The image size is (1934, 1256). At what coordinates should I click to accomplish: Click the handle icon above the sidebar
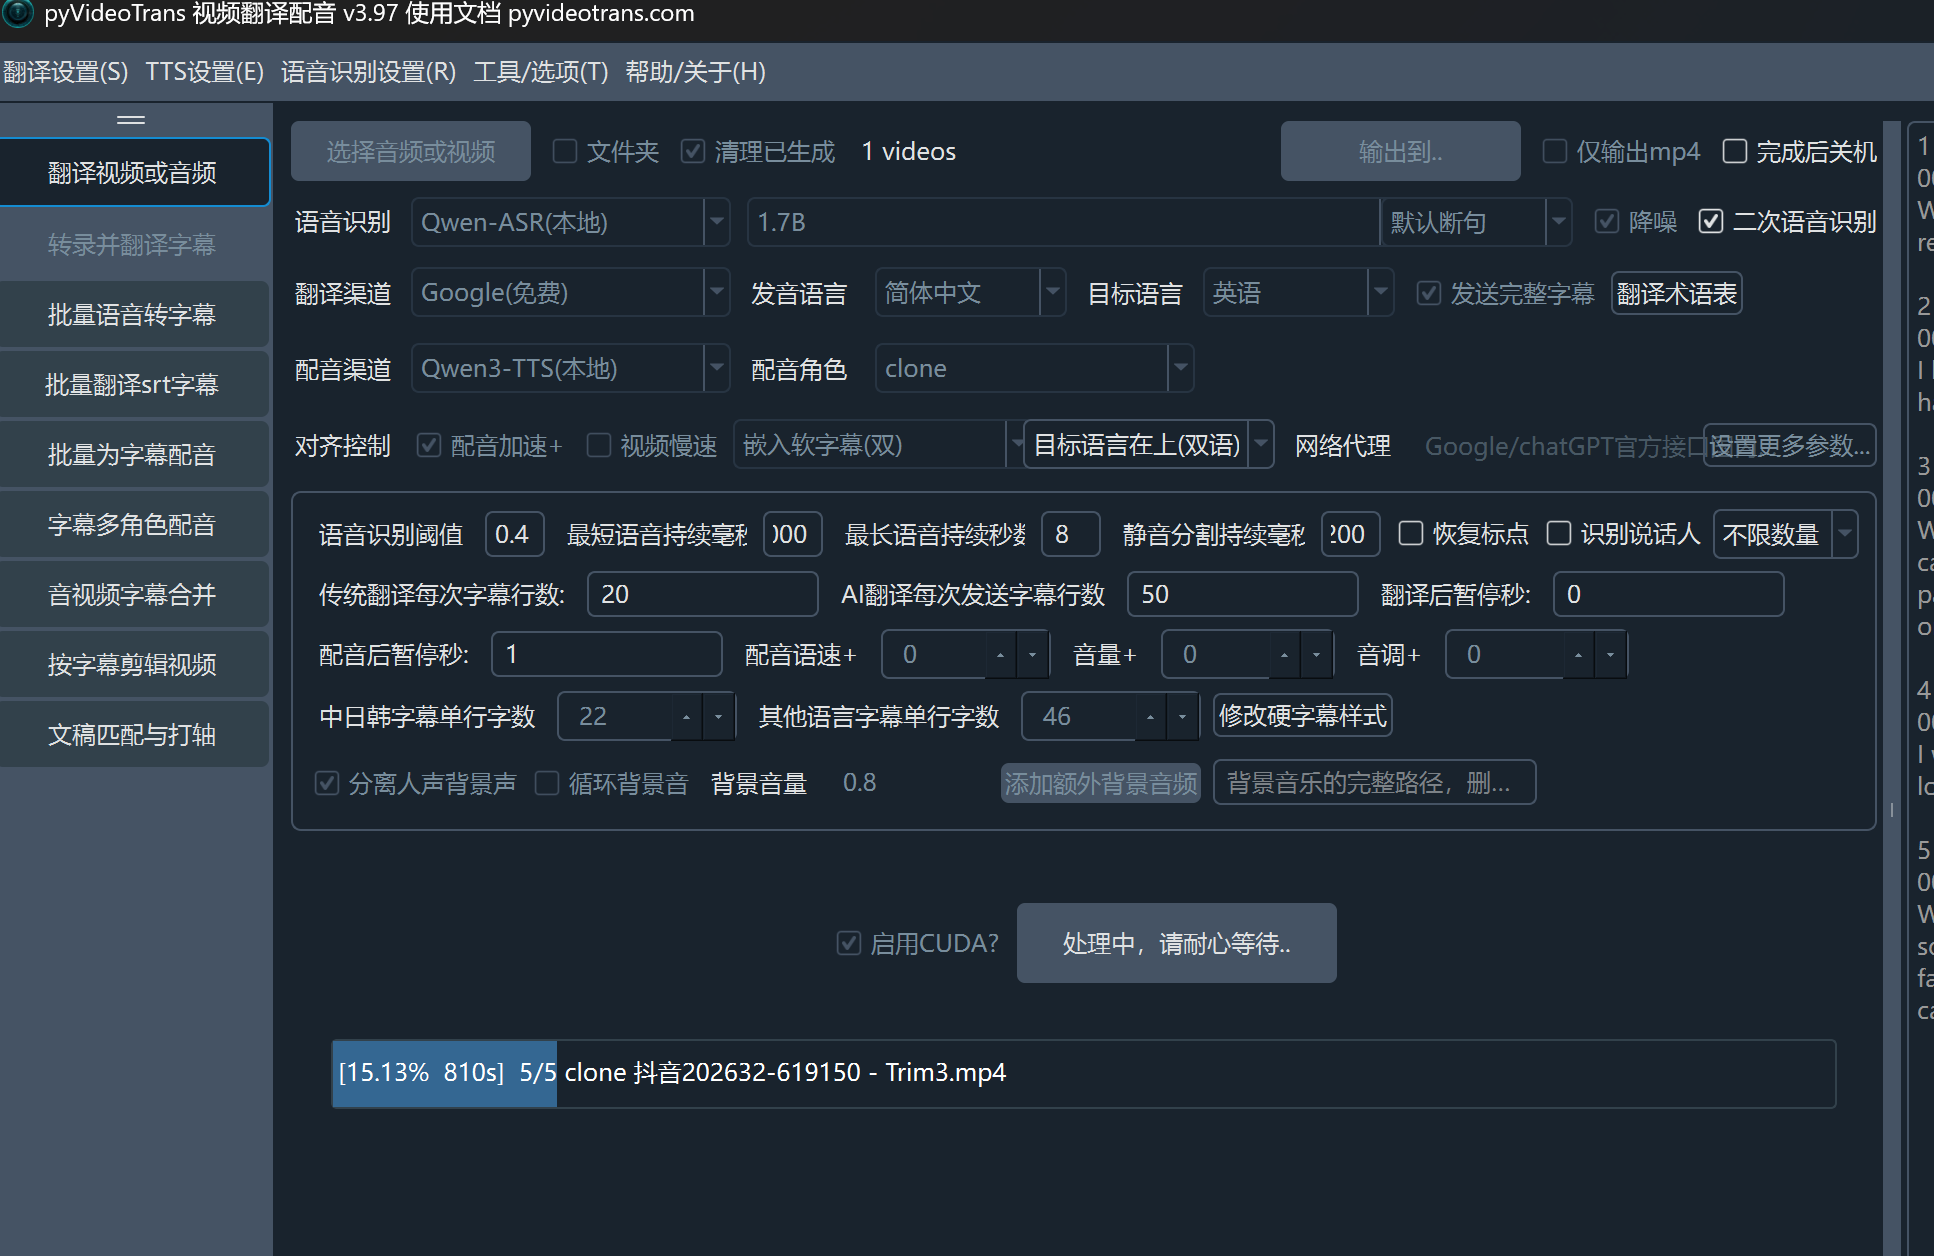130,118
